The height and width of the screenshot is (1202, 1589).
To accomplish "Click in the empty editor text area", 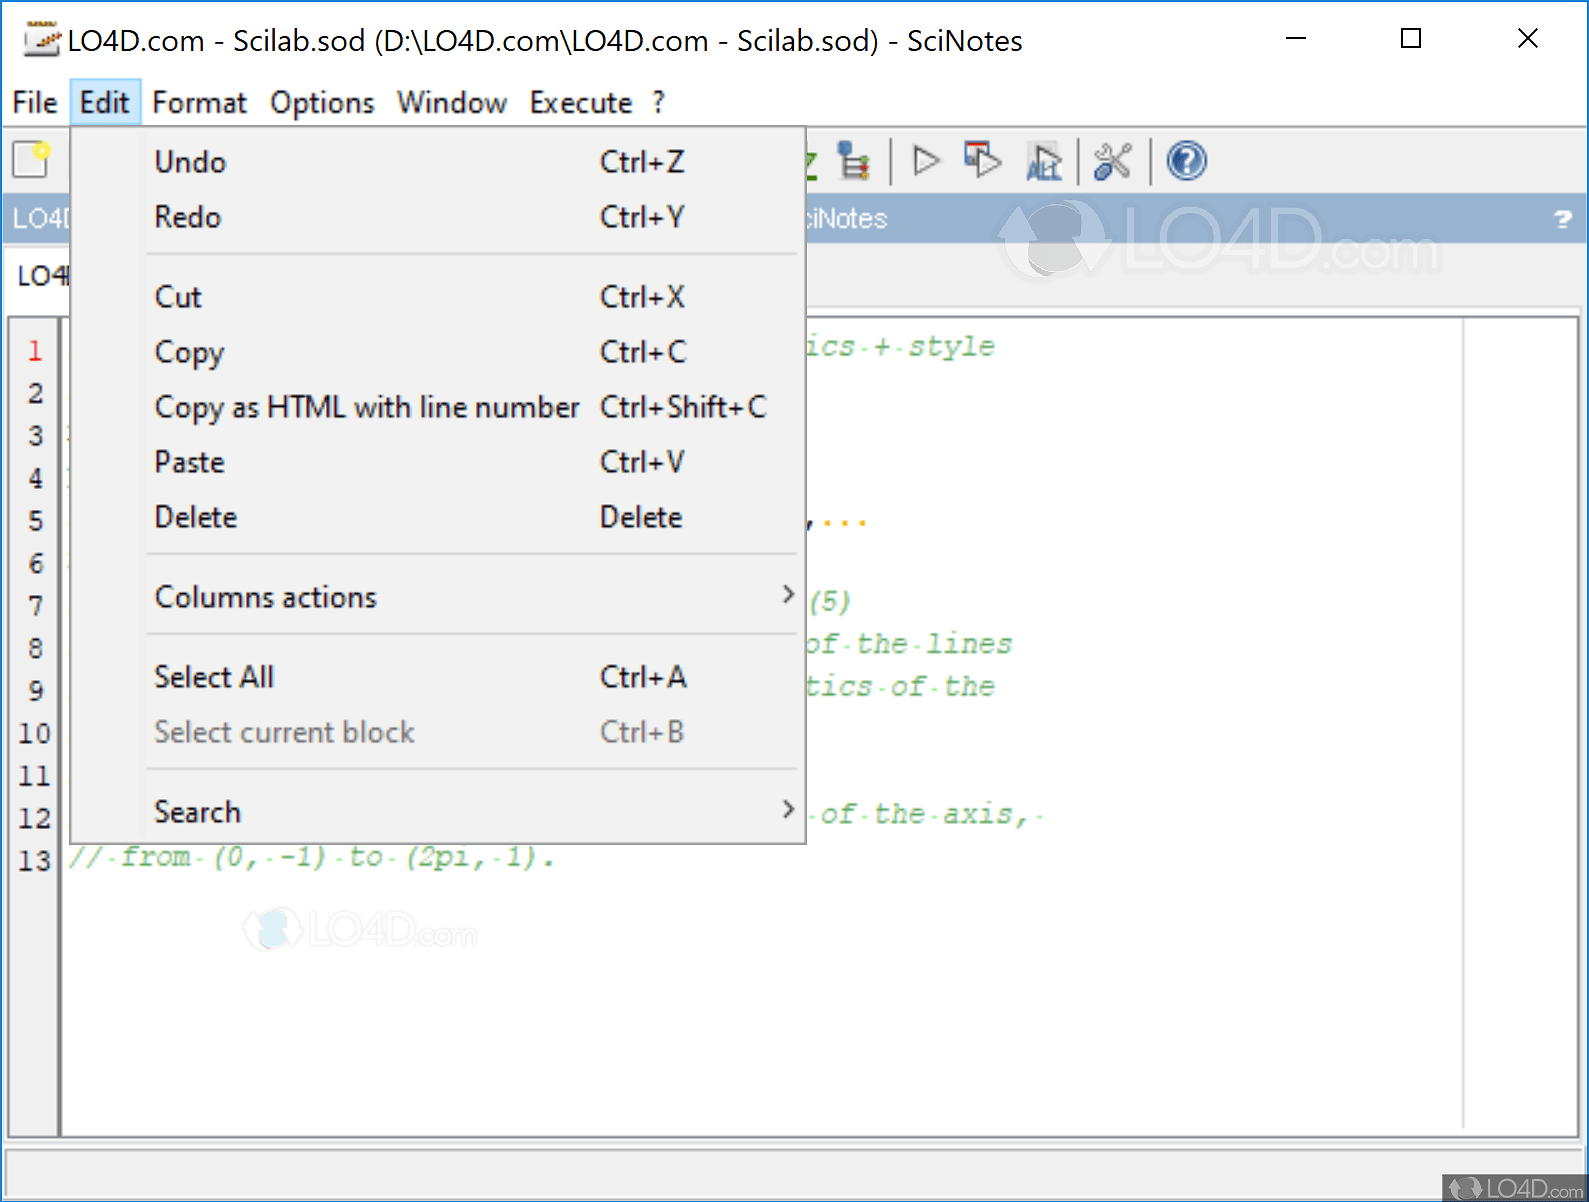I will click(760, 1000).
